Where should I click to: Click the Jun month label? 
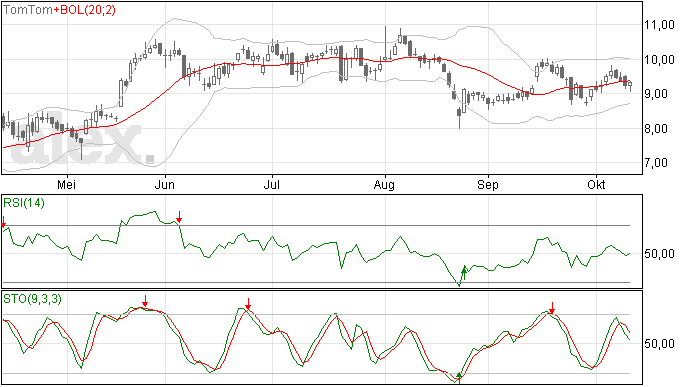165,184
